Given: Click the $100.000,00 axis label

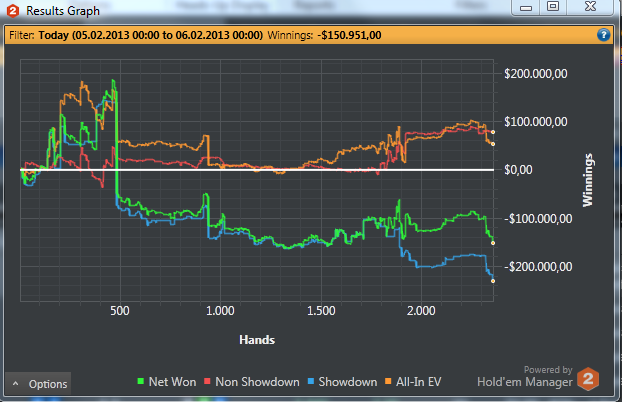Looking at the screenshot, I should [536, 122].
